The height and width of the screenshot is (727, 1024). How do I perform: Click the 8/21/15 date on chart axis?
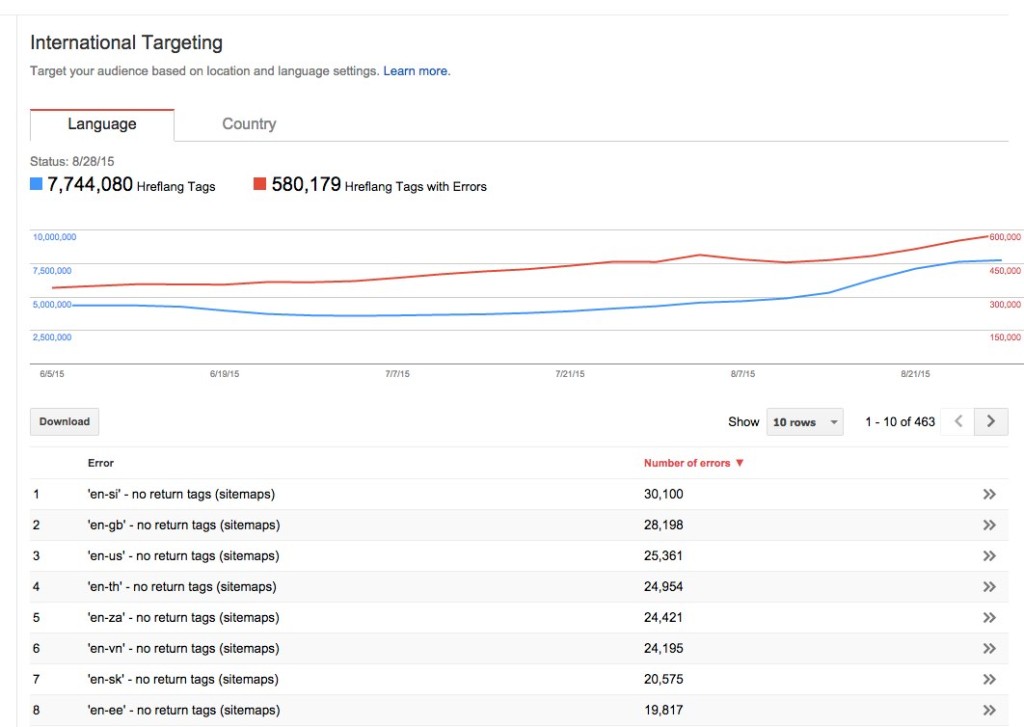[x=915, y=374]
